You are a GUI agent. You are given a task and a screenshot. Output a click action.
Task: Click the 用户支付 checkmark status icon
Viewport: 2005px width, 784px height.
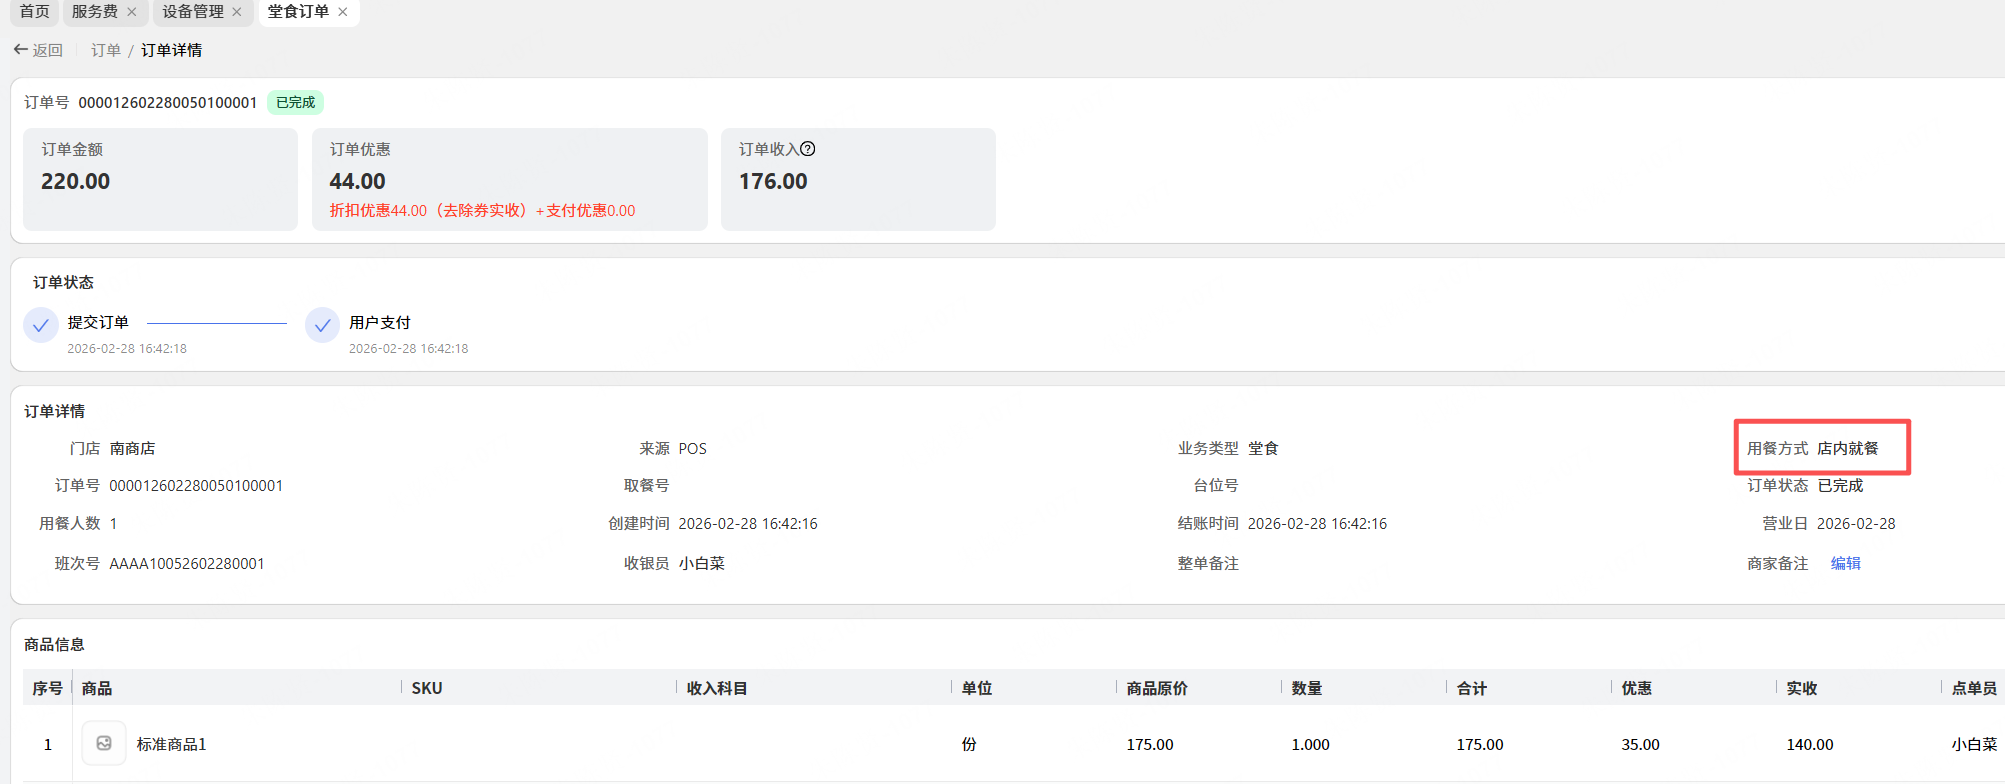coord(322,325)
